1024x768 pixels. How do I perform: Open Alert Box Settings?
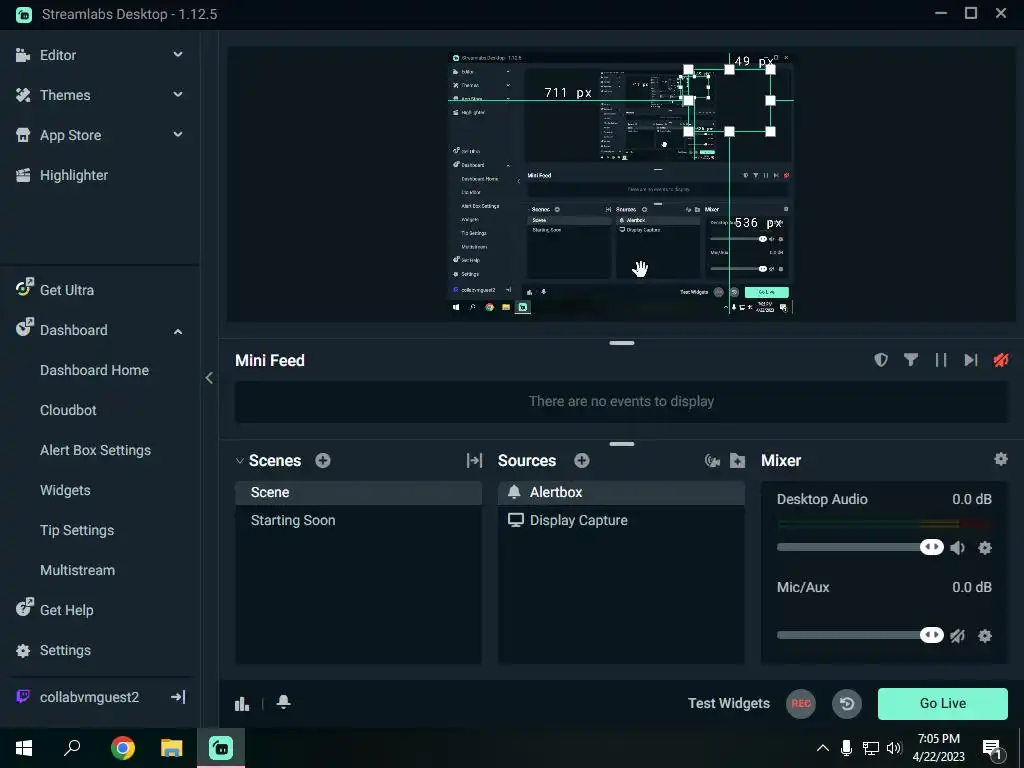pyautogui.click(x=95, y=450)
